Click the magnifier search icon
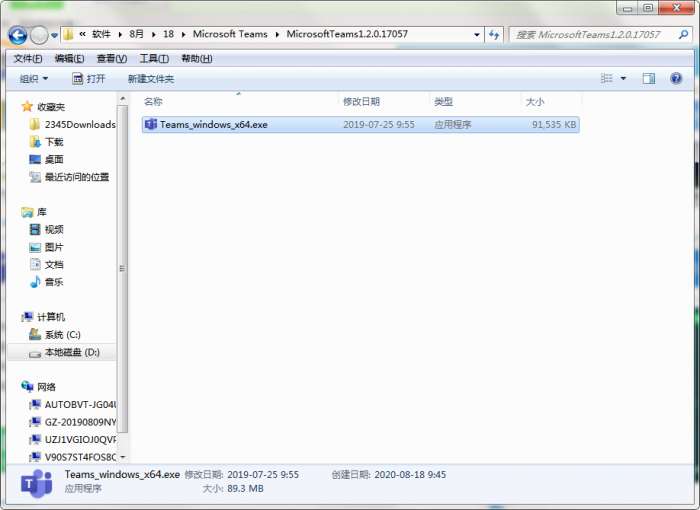Screen dimensions: 700x510 click(x=683, y=34)
